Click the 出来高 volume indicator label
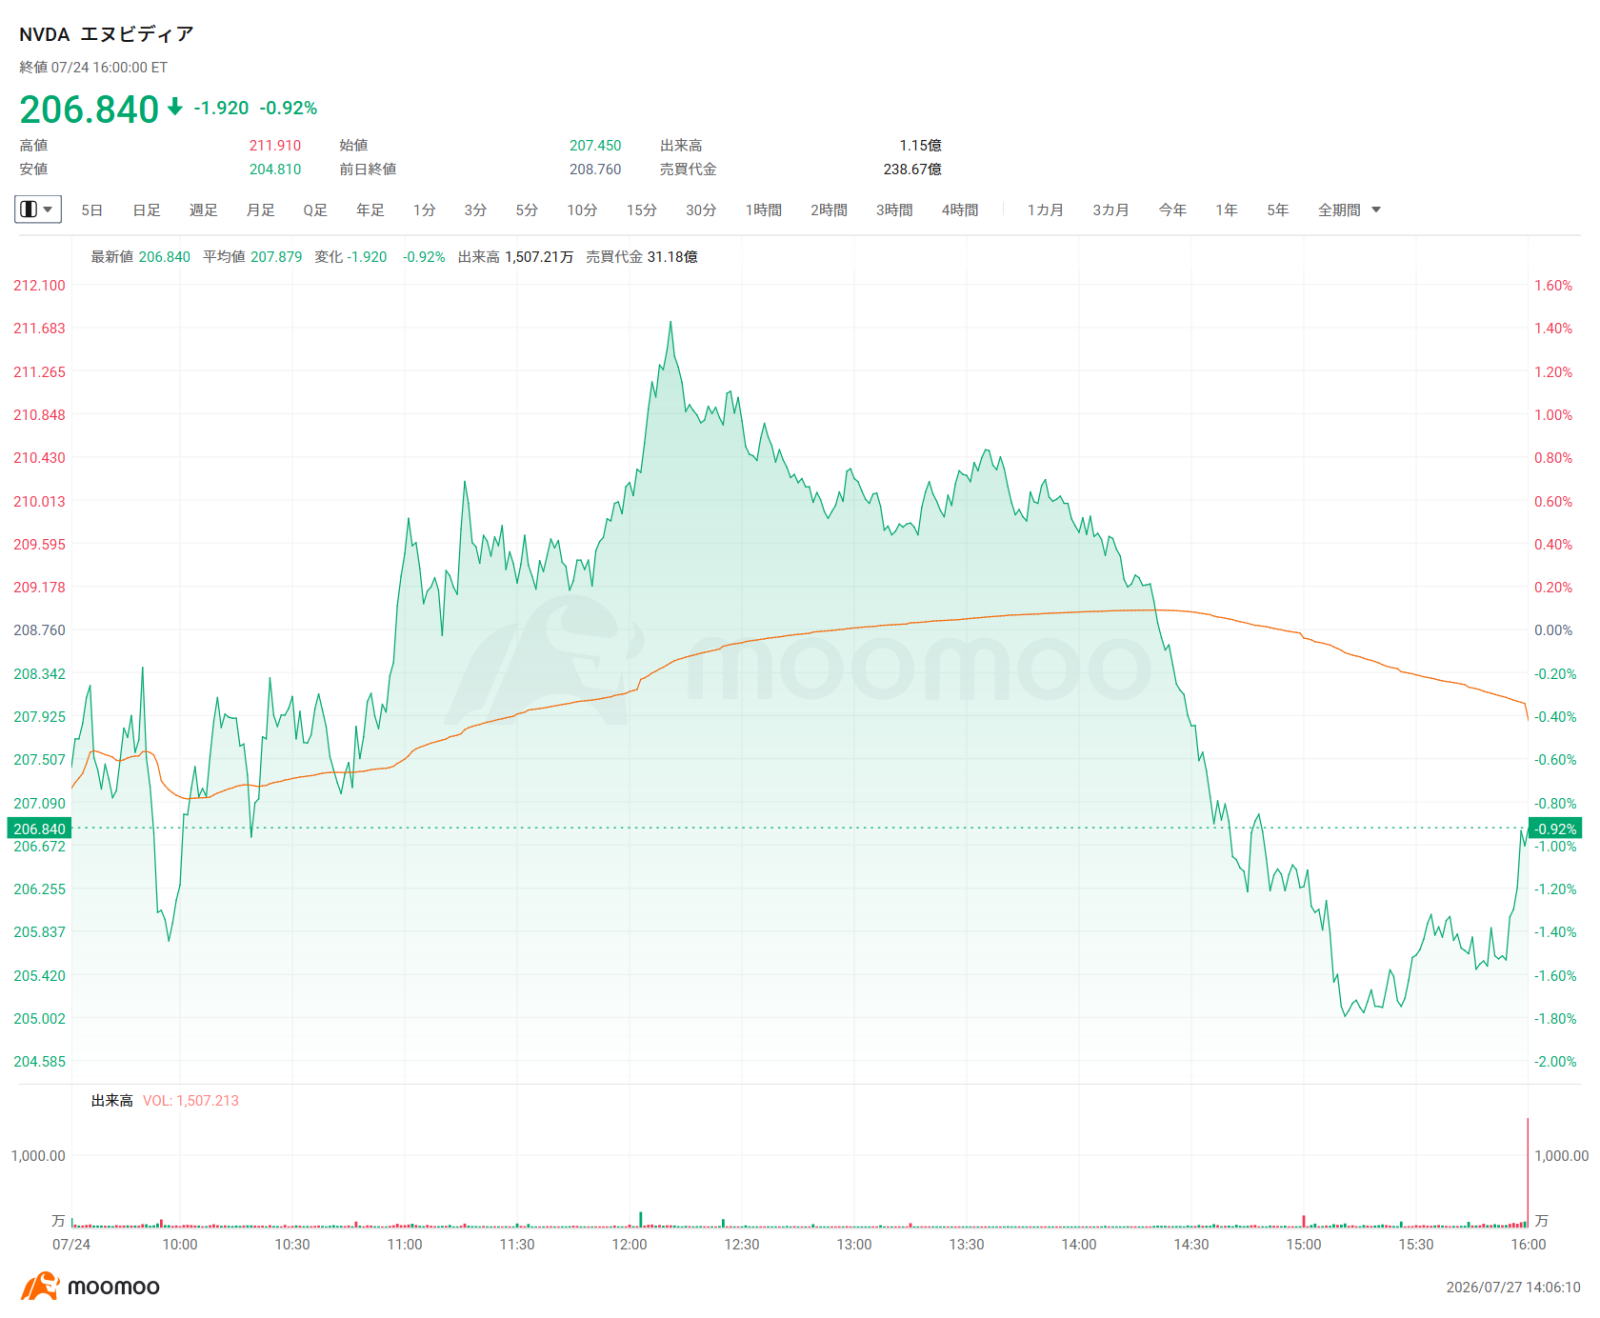1600x1318 pixels. (112, 1100)
